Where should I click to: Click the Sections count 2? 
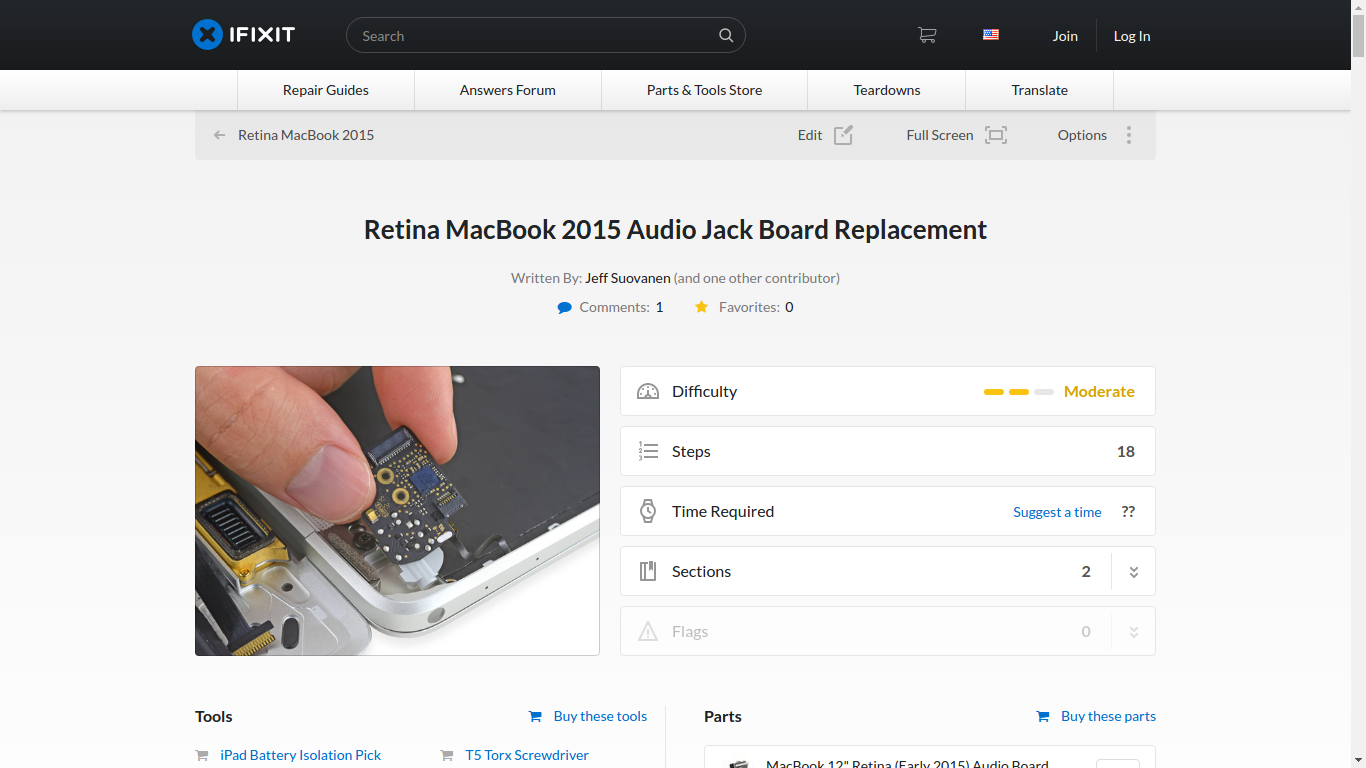click(1086, 571)
